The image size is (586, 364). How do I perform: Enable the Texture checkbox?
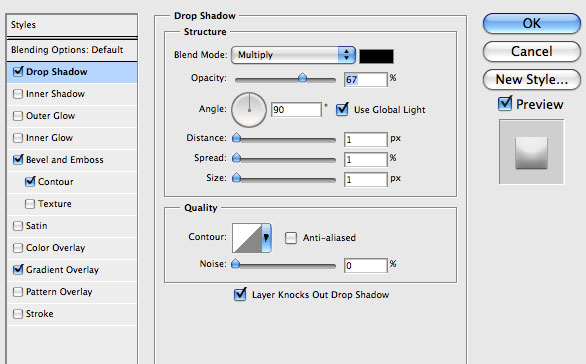pos(30,204)
